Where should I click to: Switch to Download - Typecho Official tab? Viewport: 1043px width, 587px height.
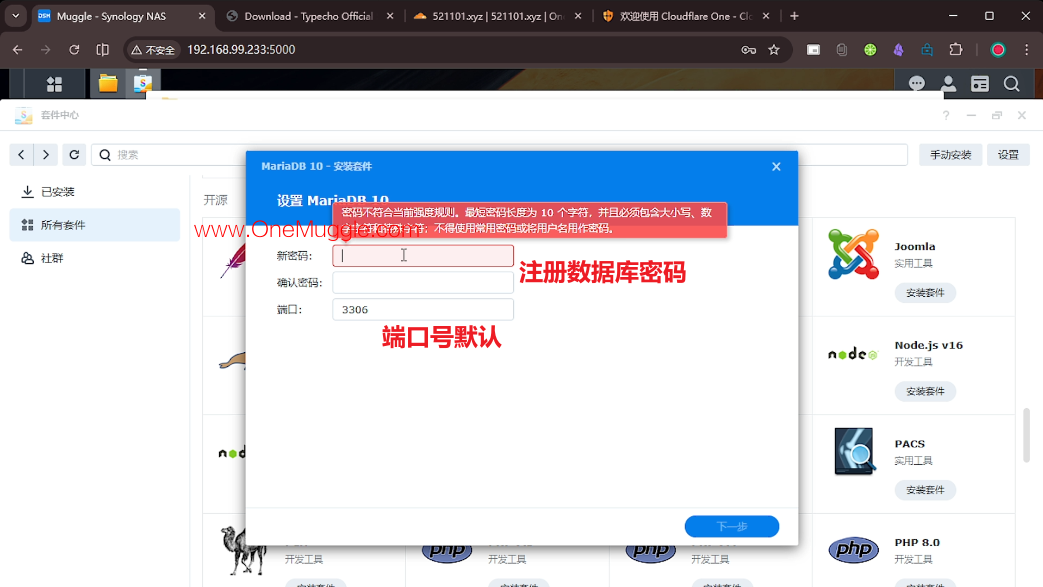pos(308,16)
